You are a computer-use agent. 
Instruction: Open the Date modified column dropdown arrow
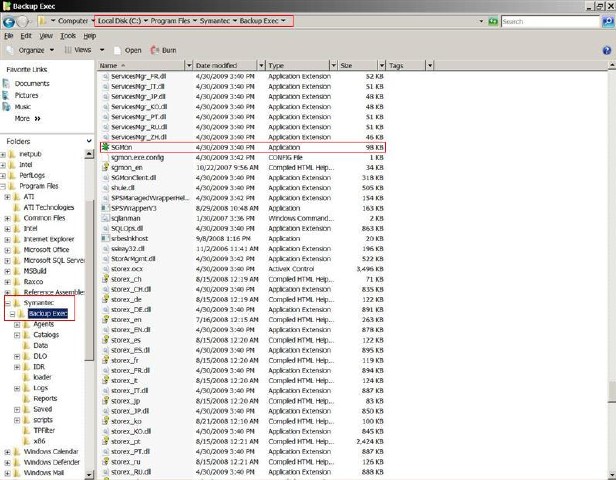click(x=262, y=65)
